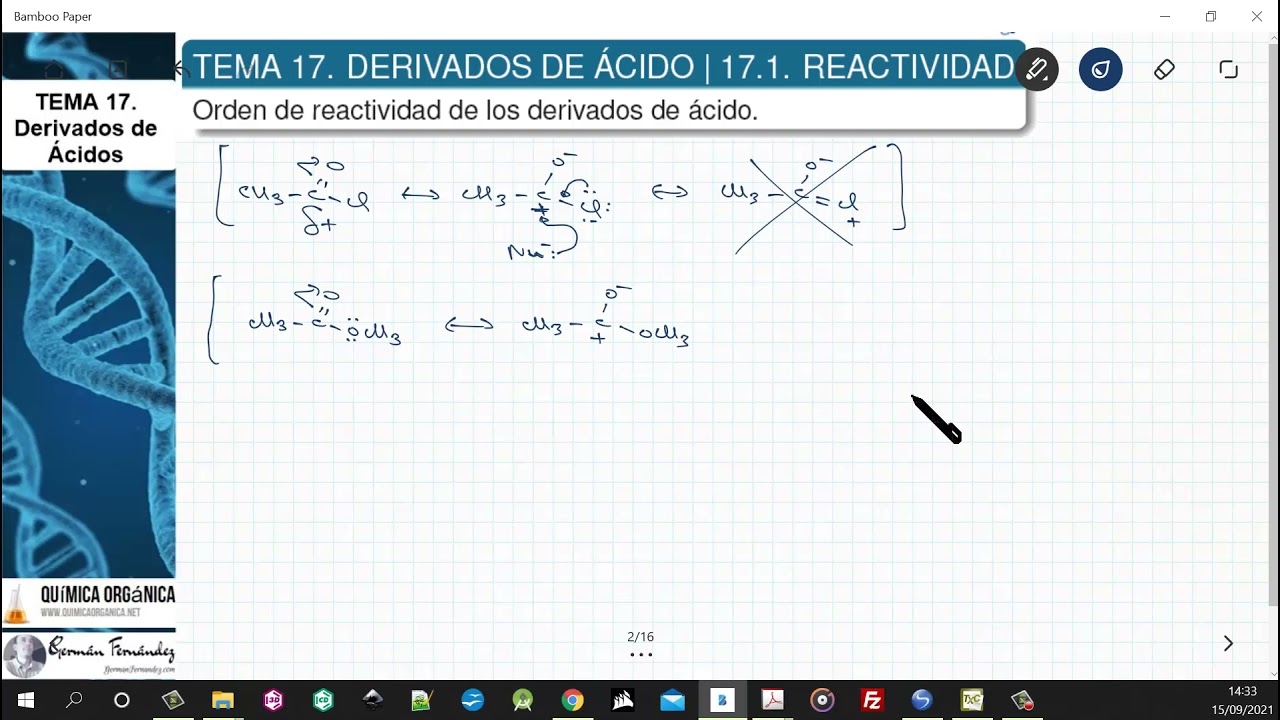The image size is (1280, 720).
Task: Open the Mail app in the taskbar
Action: [x=672, y=700]
